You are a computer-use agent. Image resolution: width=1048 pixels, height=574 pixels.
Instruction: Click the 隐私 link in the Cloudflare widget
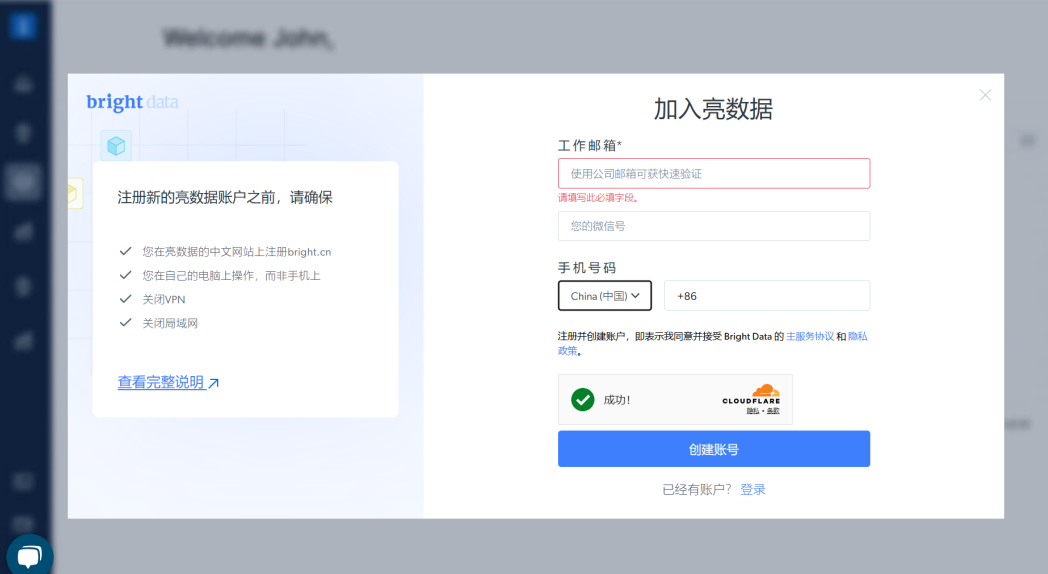click(x=753, y=411)
